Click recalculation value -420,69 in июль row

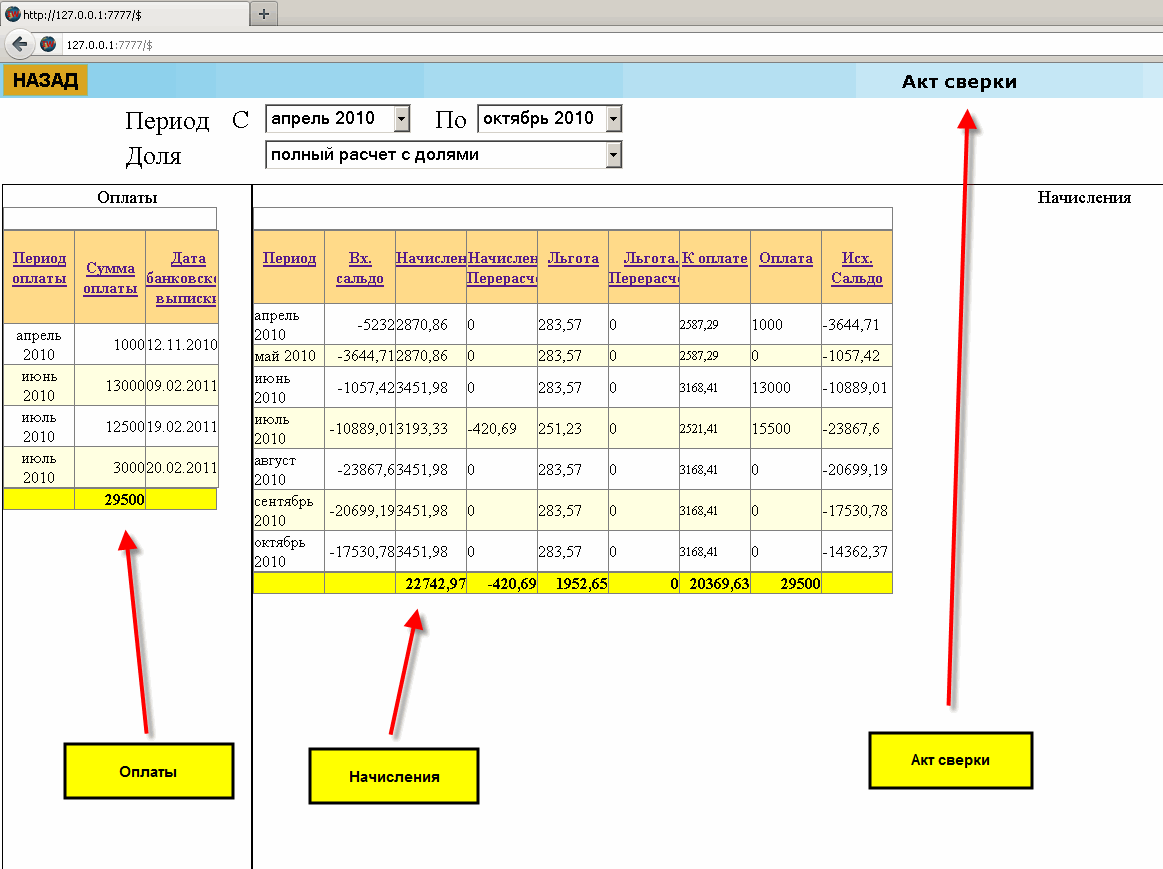click(x=502, y=429)
